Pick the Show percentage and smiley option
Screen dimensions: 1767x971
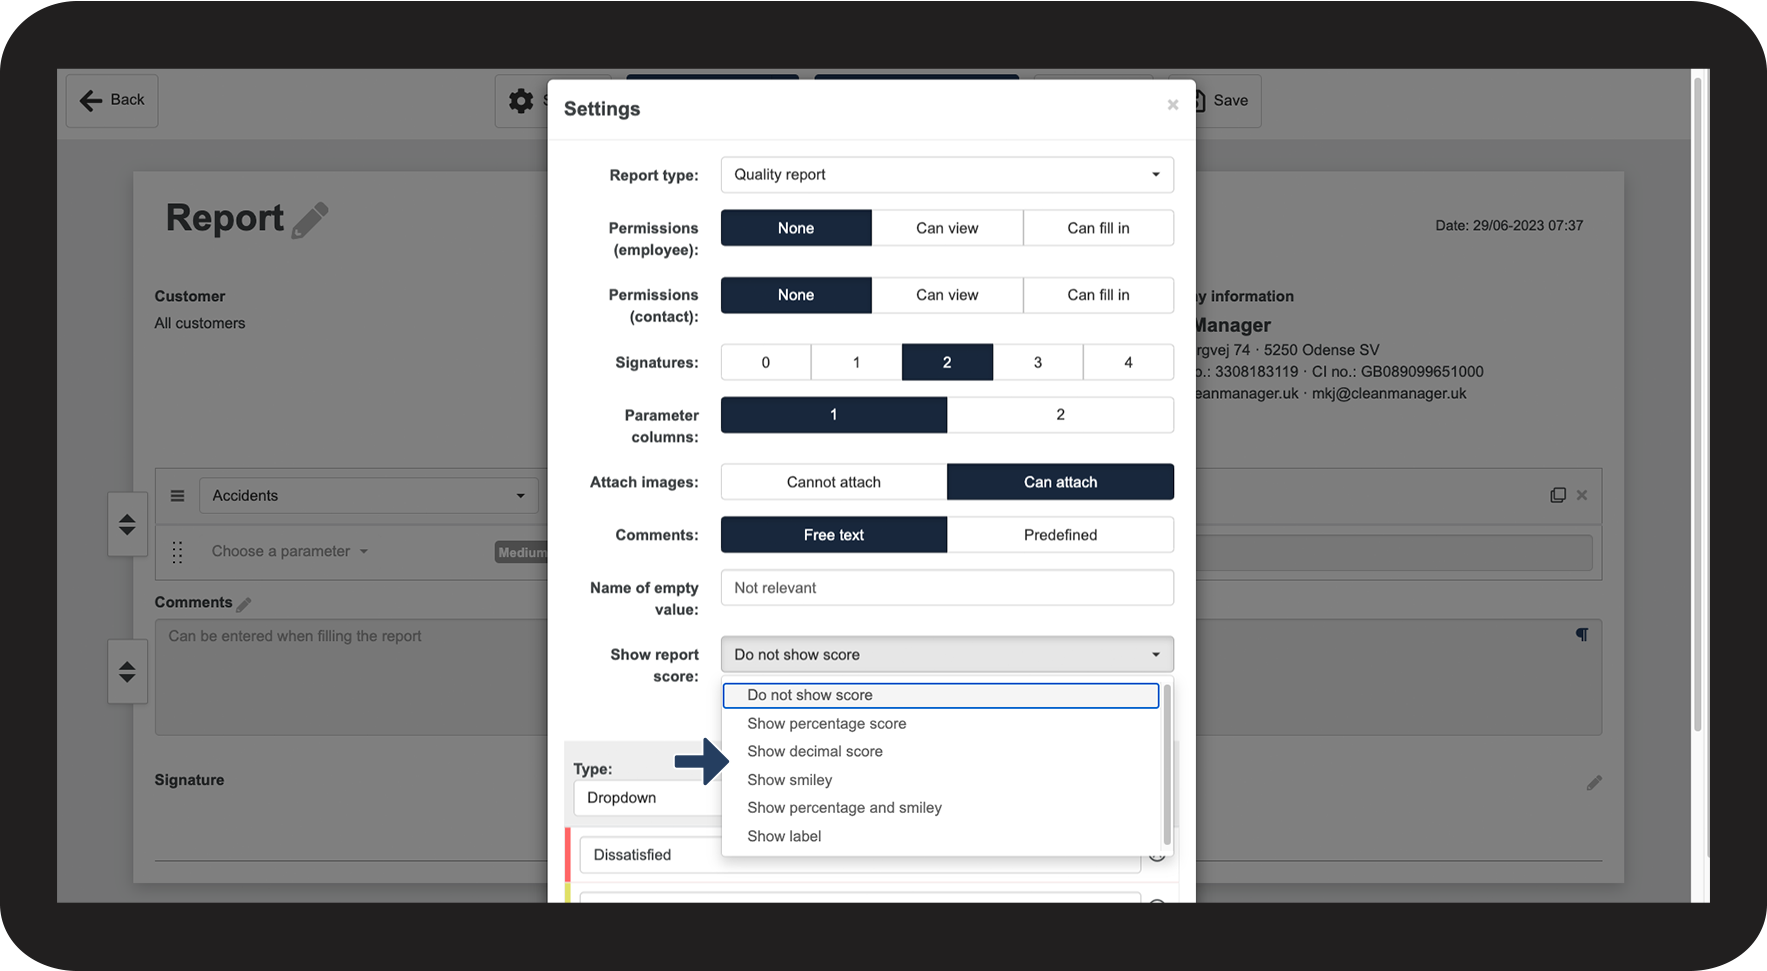click(844, 808)
